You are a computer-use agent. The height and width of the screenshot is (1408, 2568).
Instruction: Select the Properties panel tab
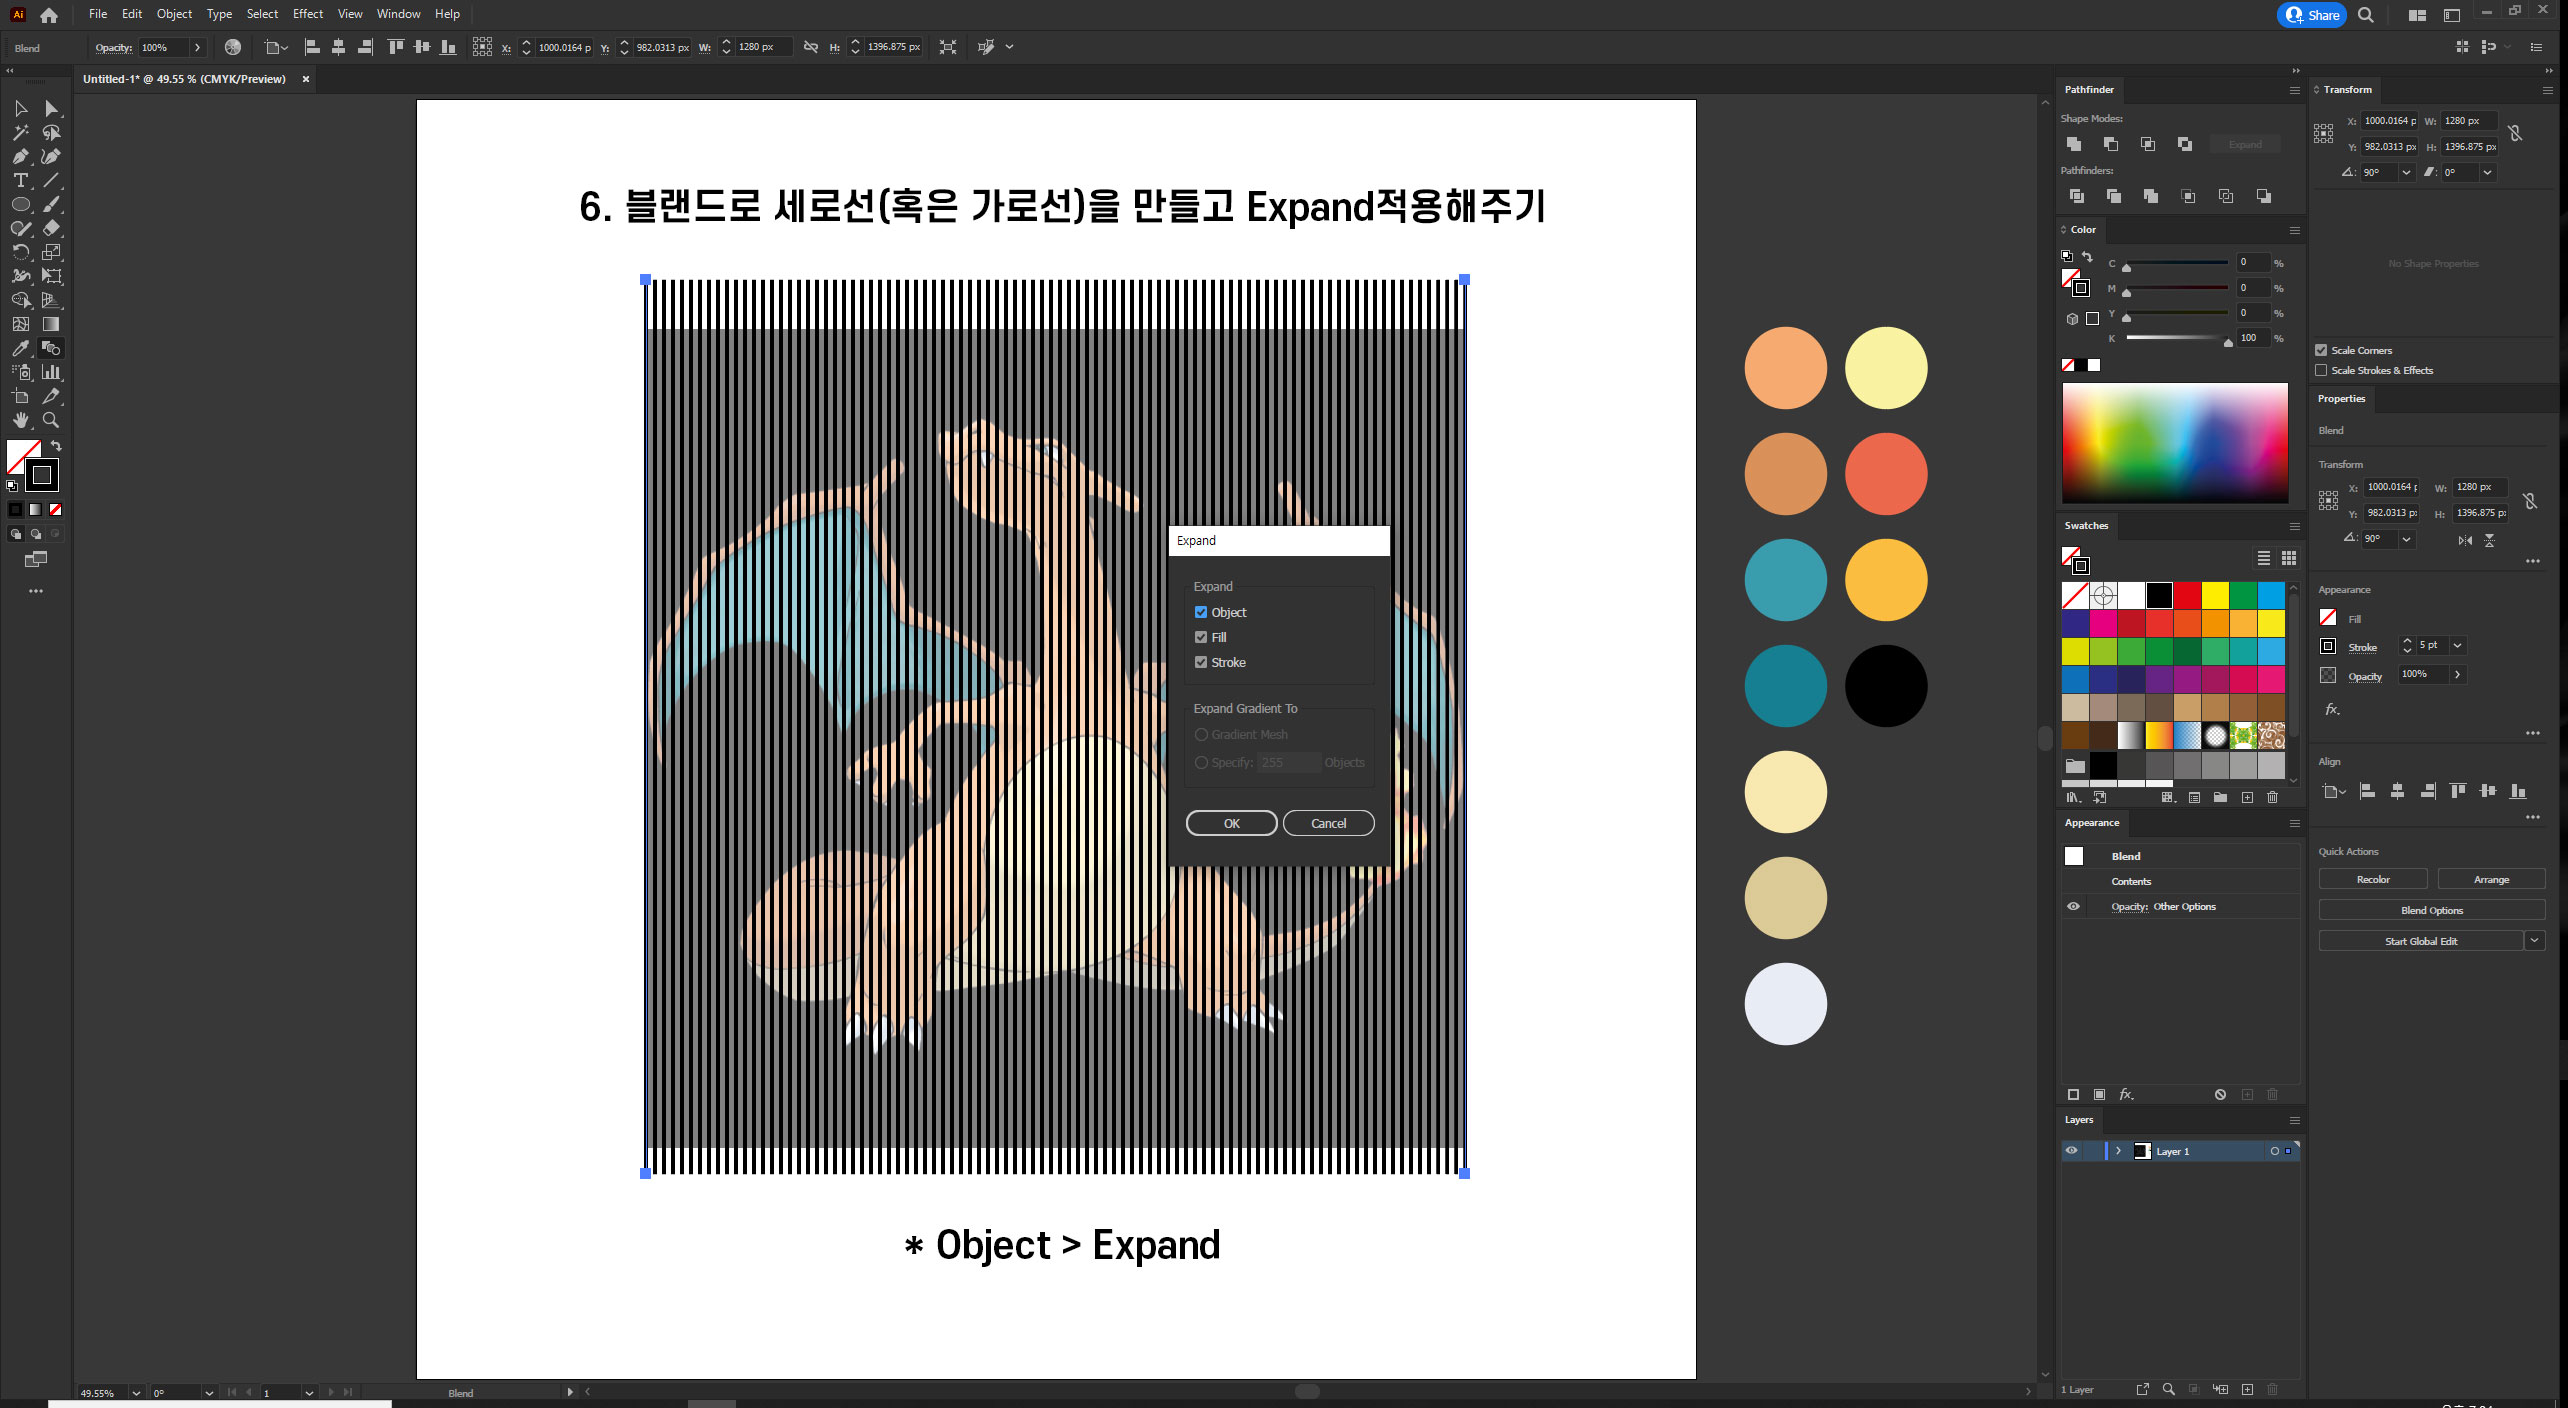pos(2341,398)
